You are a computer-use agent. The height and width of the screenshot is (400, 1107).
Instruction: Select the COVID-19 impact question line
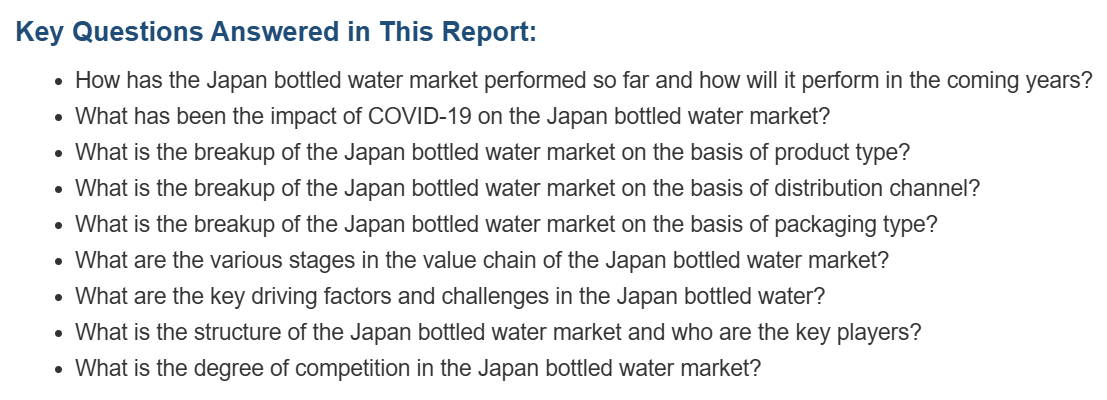tap(453, 116)
